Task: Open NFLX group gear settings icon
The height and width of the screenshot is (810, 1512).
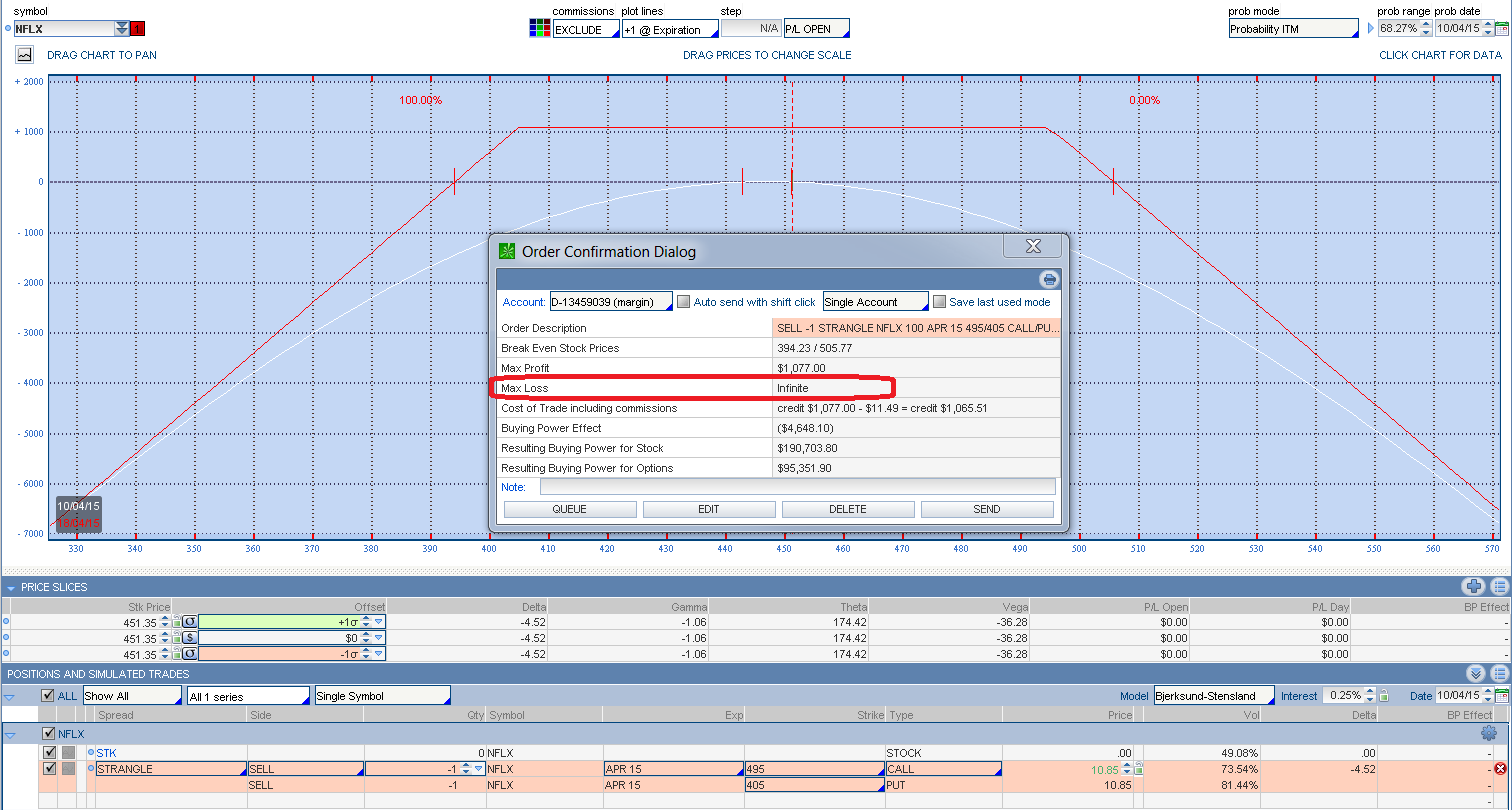Action: point(1489,733)
